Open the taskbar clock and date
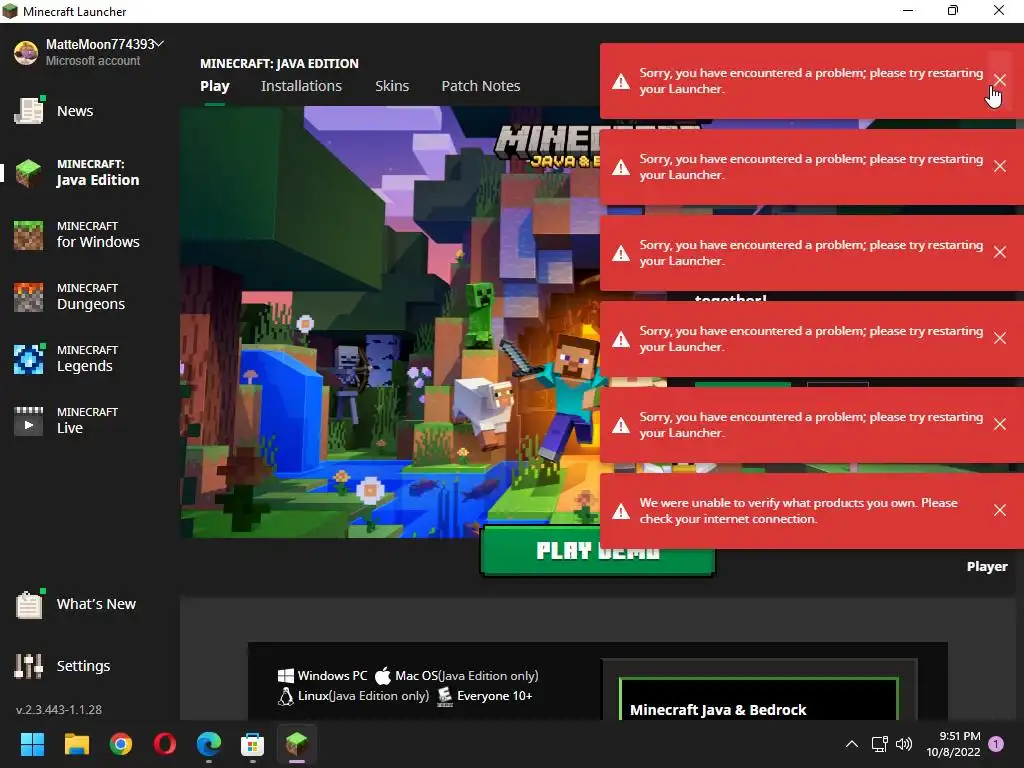This screenshot has height=768, width=1024. pyautogui.click(x=953, y=744)
